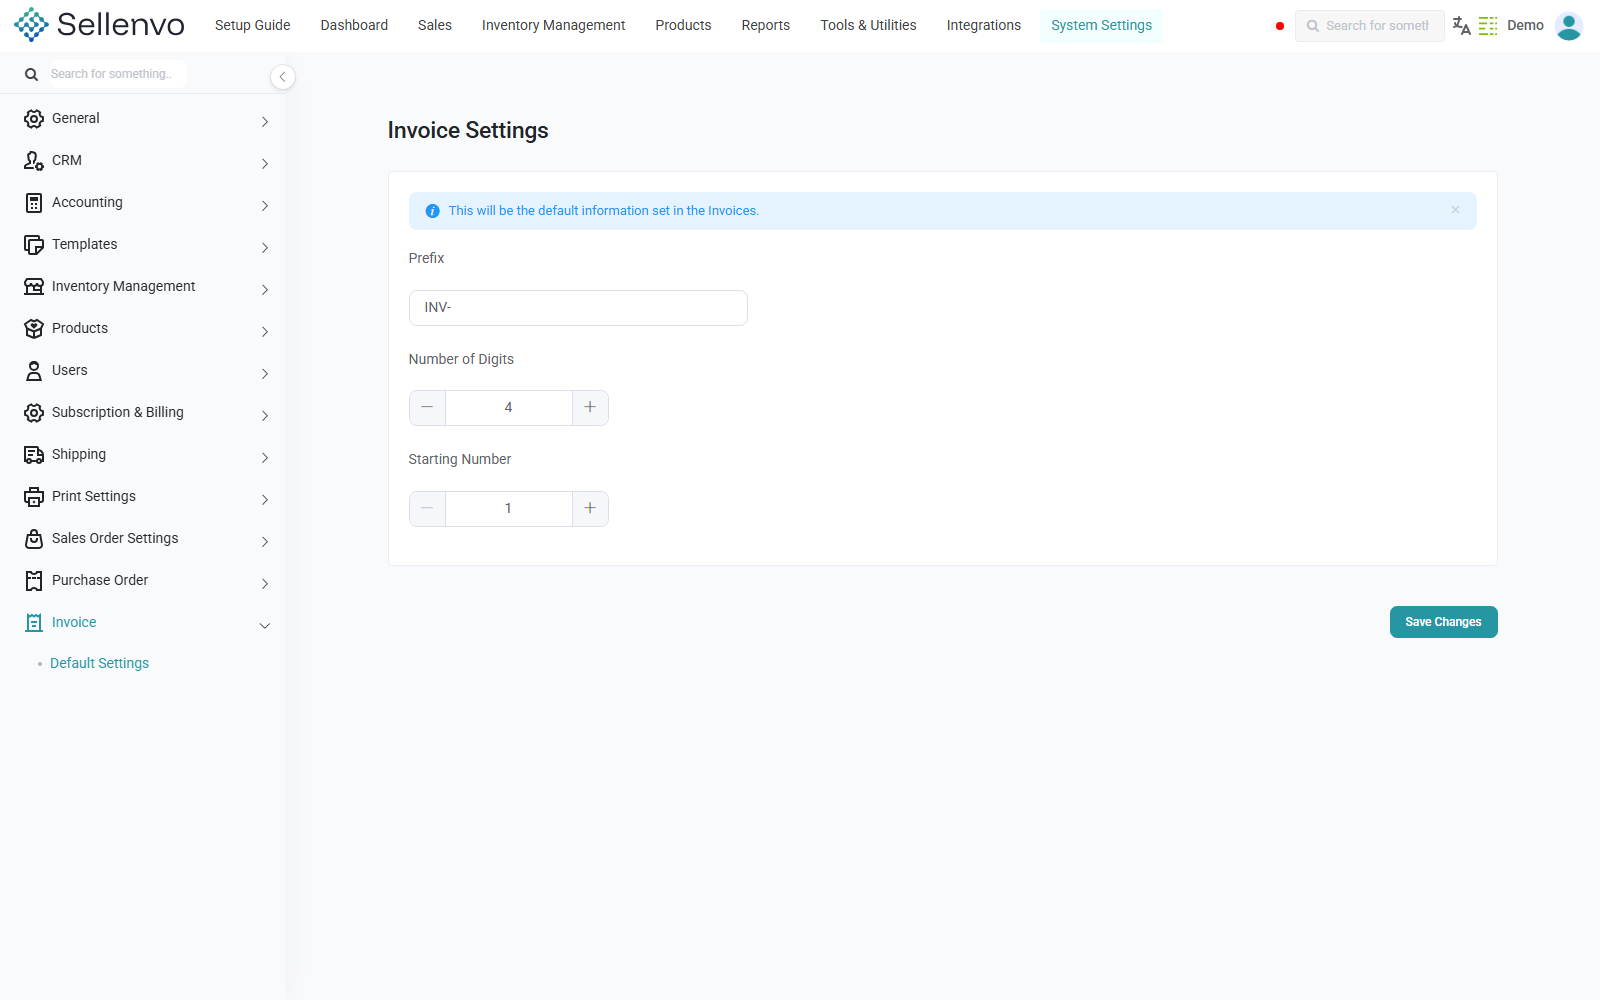The height and width of the screenshot is (1000, 1600).
Task: Expand the Accounting section chevron
Action: tap(265, 206)
